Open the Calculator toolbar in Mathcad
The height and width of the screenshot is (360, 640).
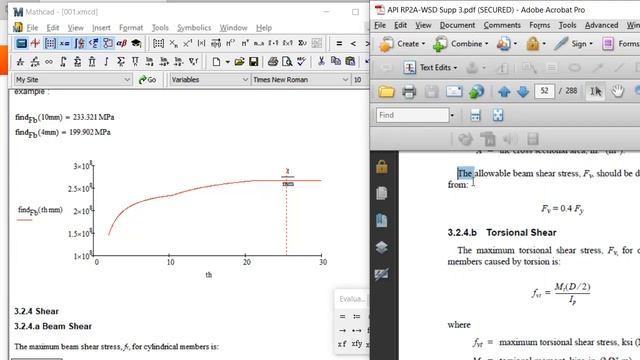[21, 43]
